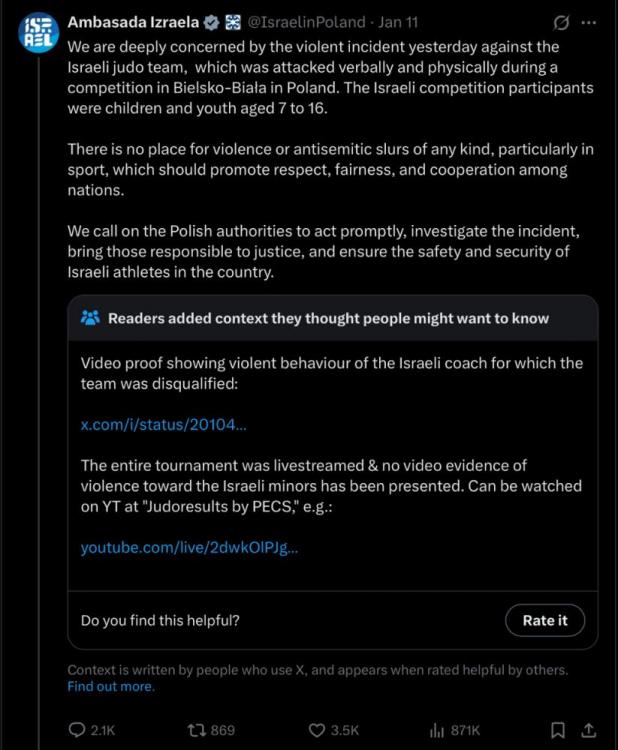This screenshot has width=618, height=750.
Task: Open the youtube.com/live link in the note
Action: click(x=189, y=547)
